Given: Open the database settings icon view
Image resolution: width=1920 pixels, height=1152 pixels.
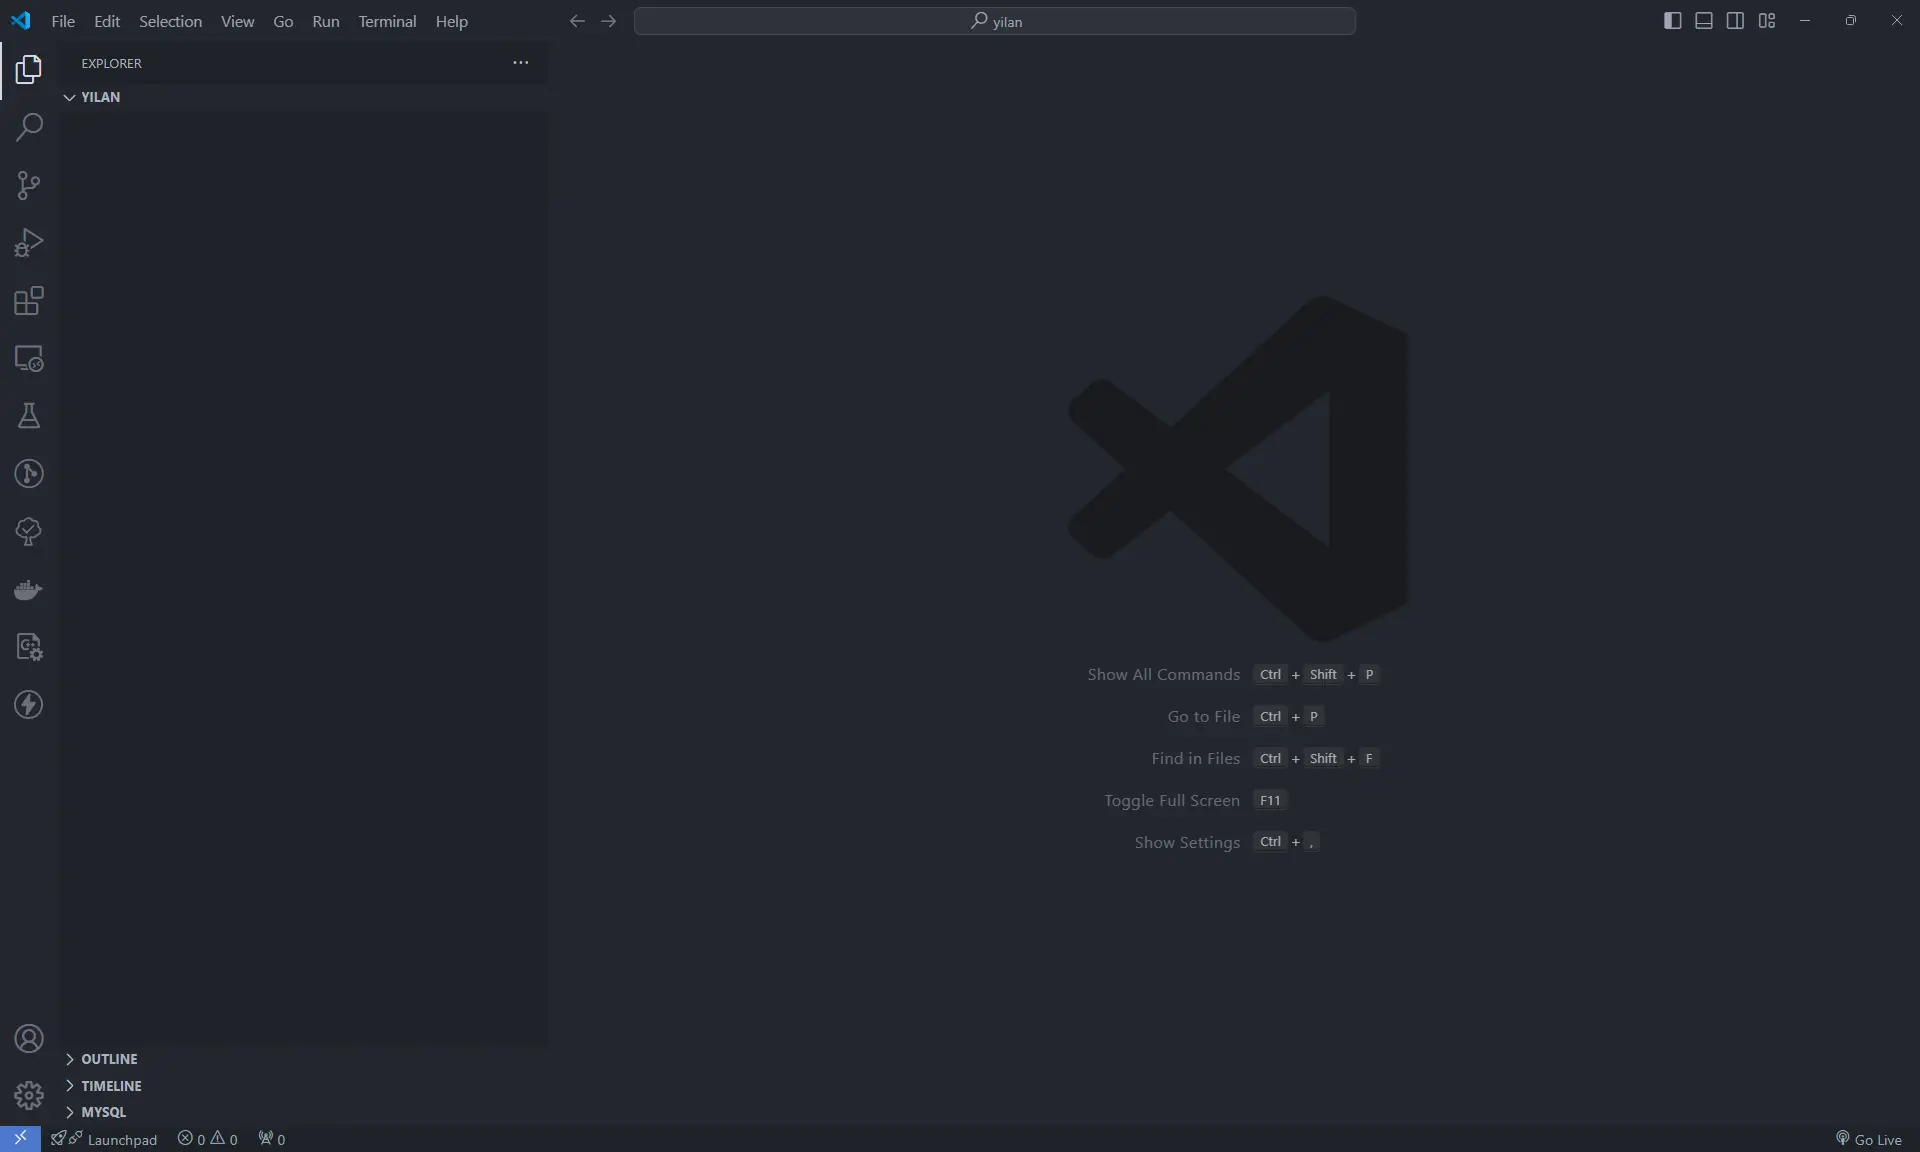Looking at the screenshot, I should tap(29, 647).
